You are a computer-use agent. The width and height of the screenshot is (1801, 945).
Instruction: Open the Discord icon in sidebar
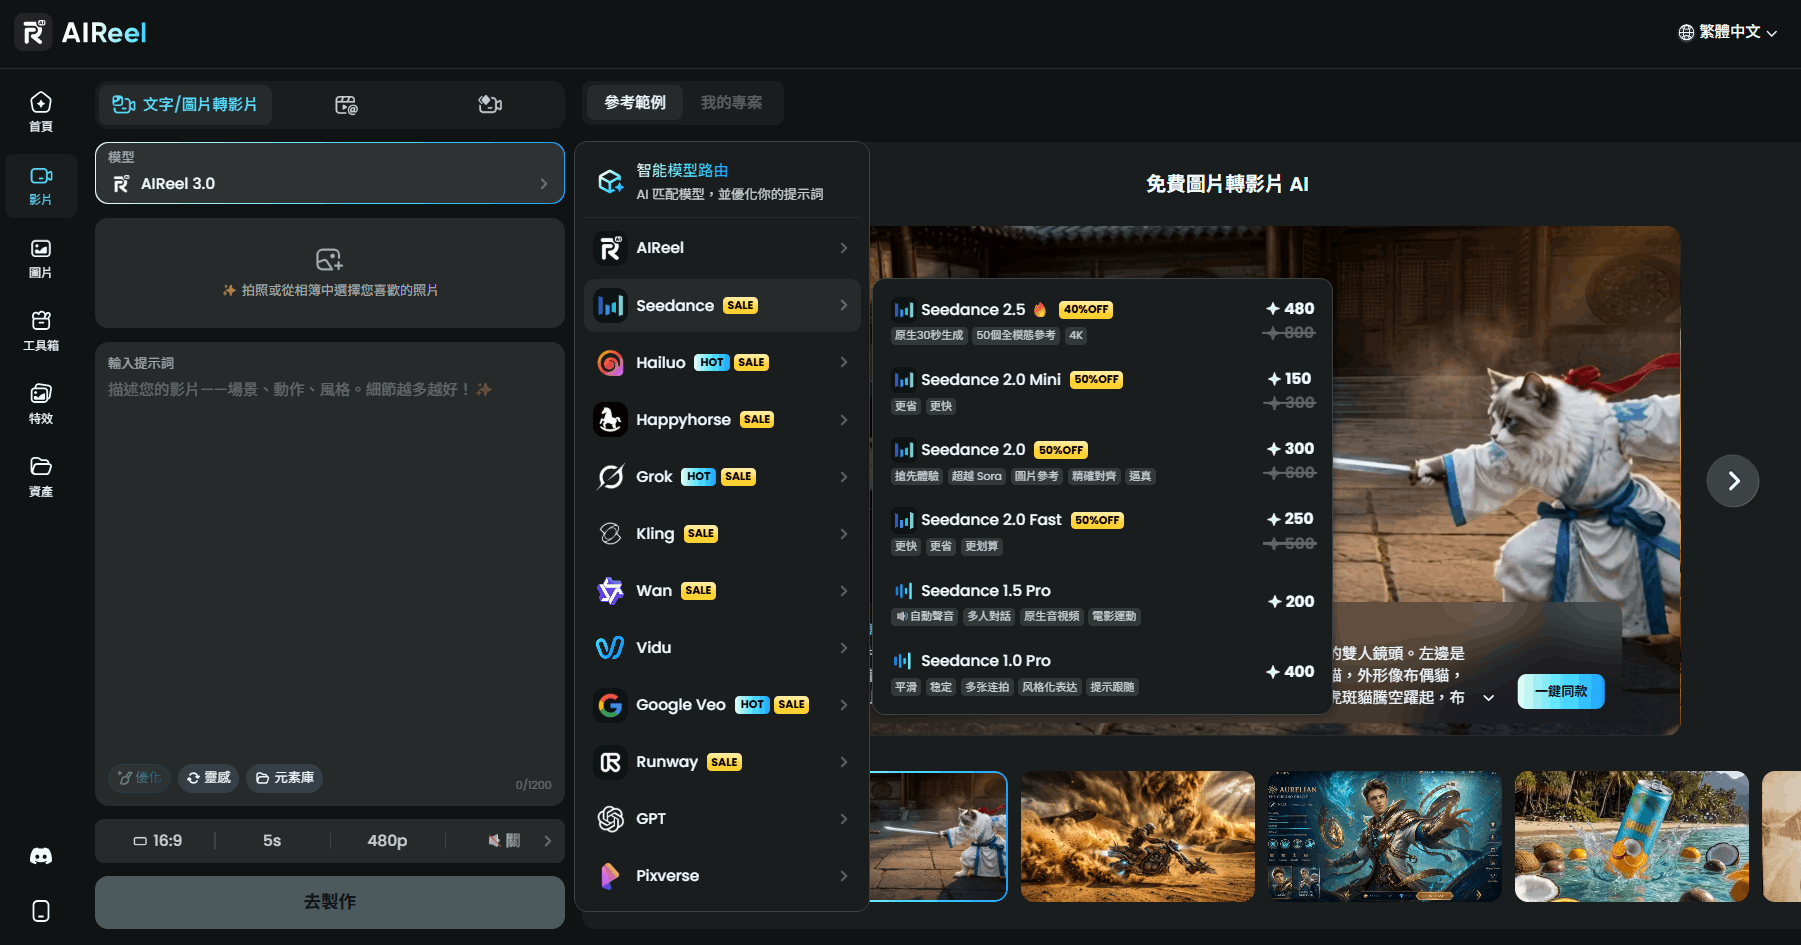[x=41, y=856]
